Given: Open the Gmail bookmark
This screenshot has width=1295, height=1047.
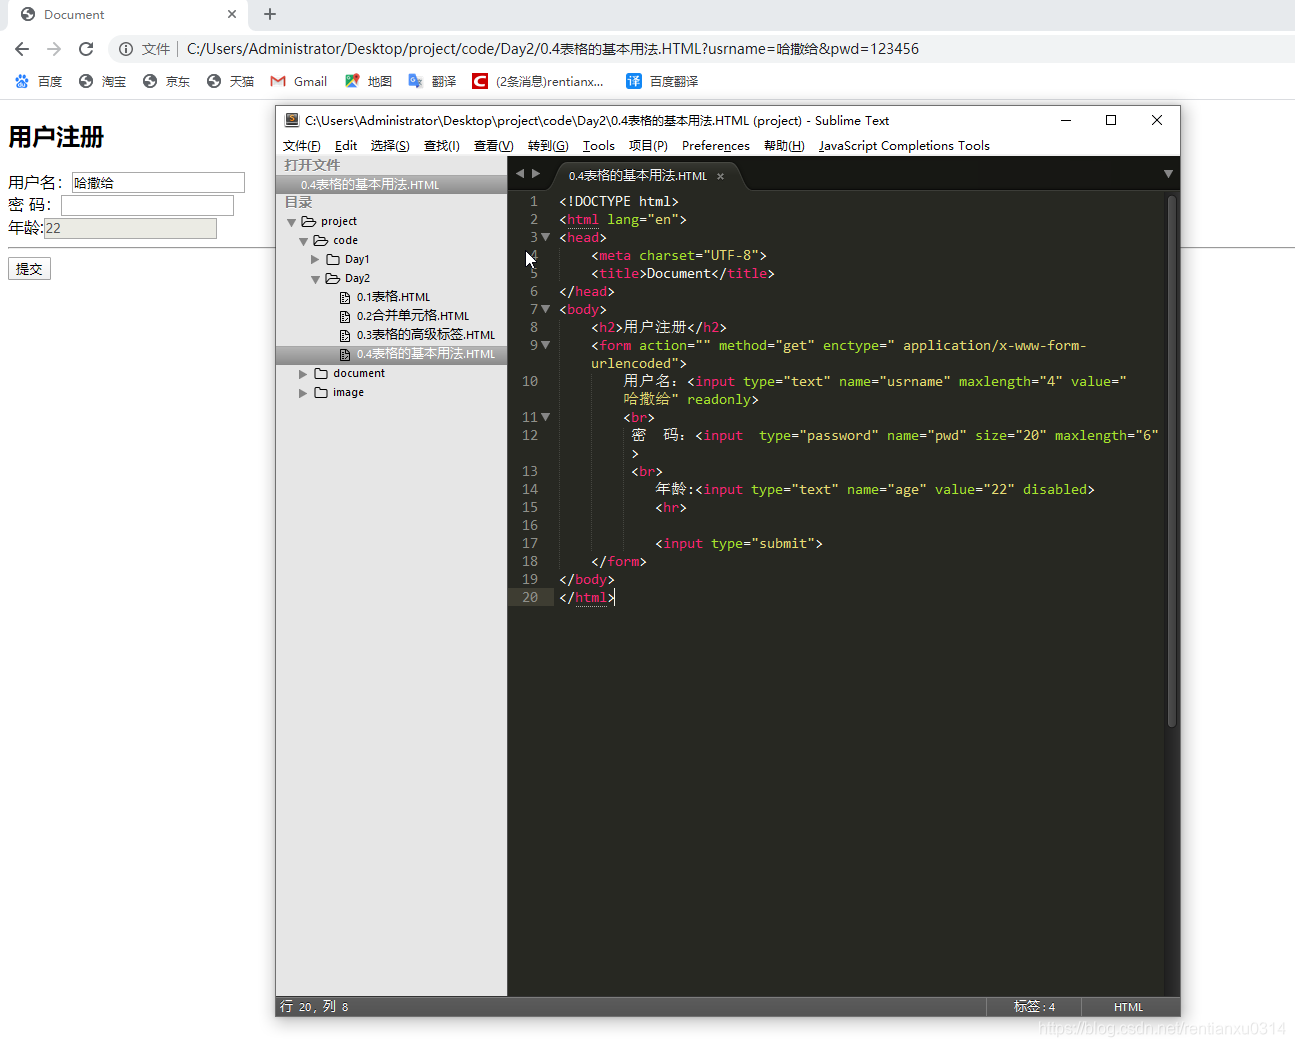Looking at the screenshot, I should click(299, 81).
